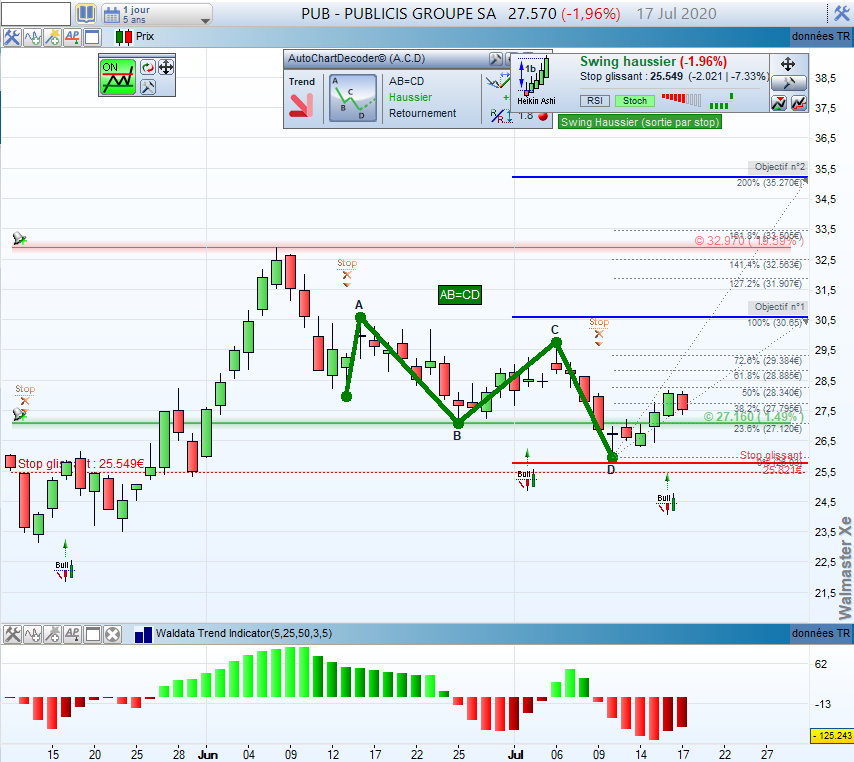
Task: Click the 100% (30.65) Fibonacci label
Action: pyautogui.click(x=774, y=323)
